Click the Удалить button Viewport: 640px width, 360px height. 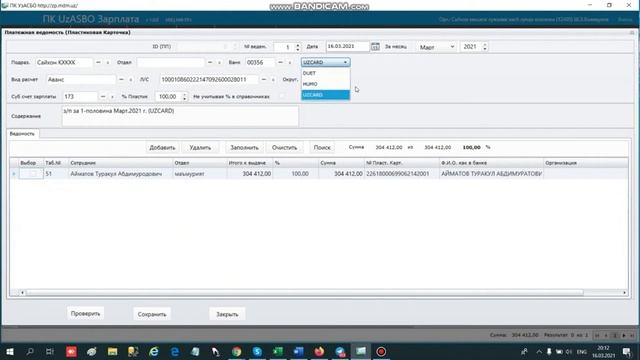pos(200,147)
